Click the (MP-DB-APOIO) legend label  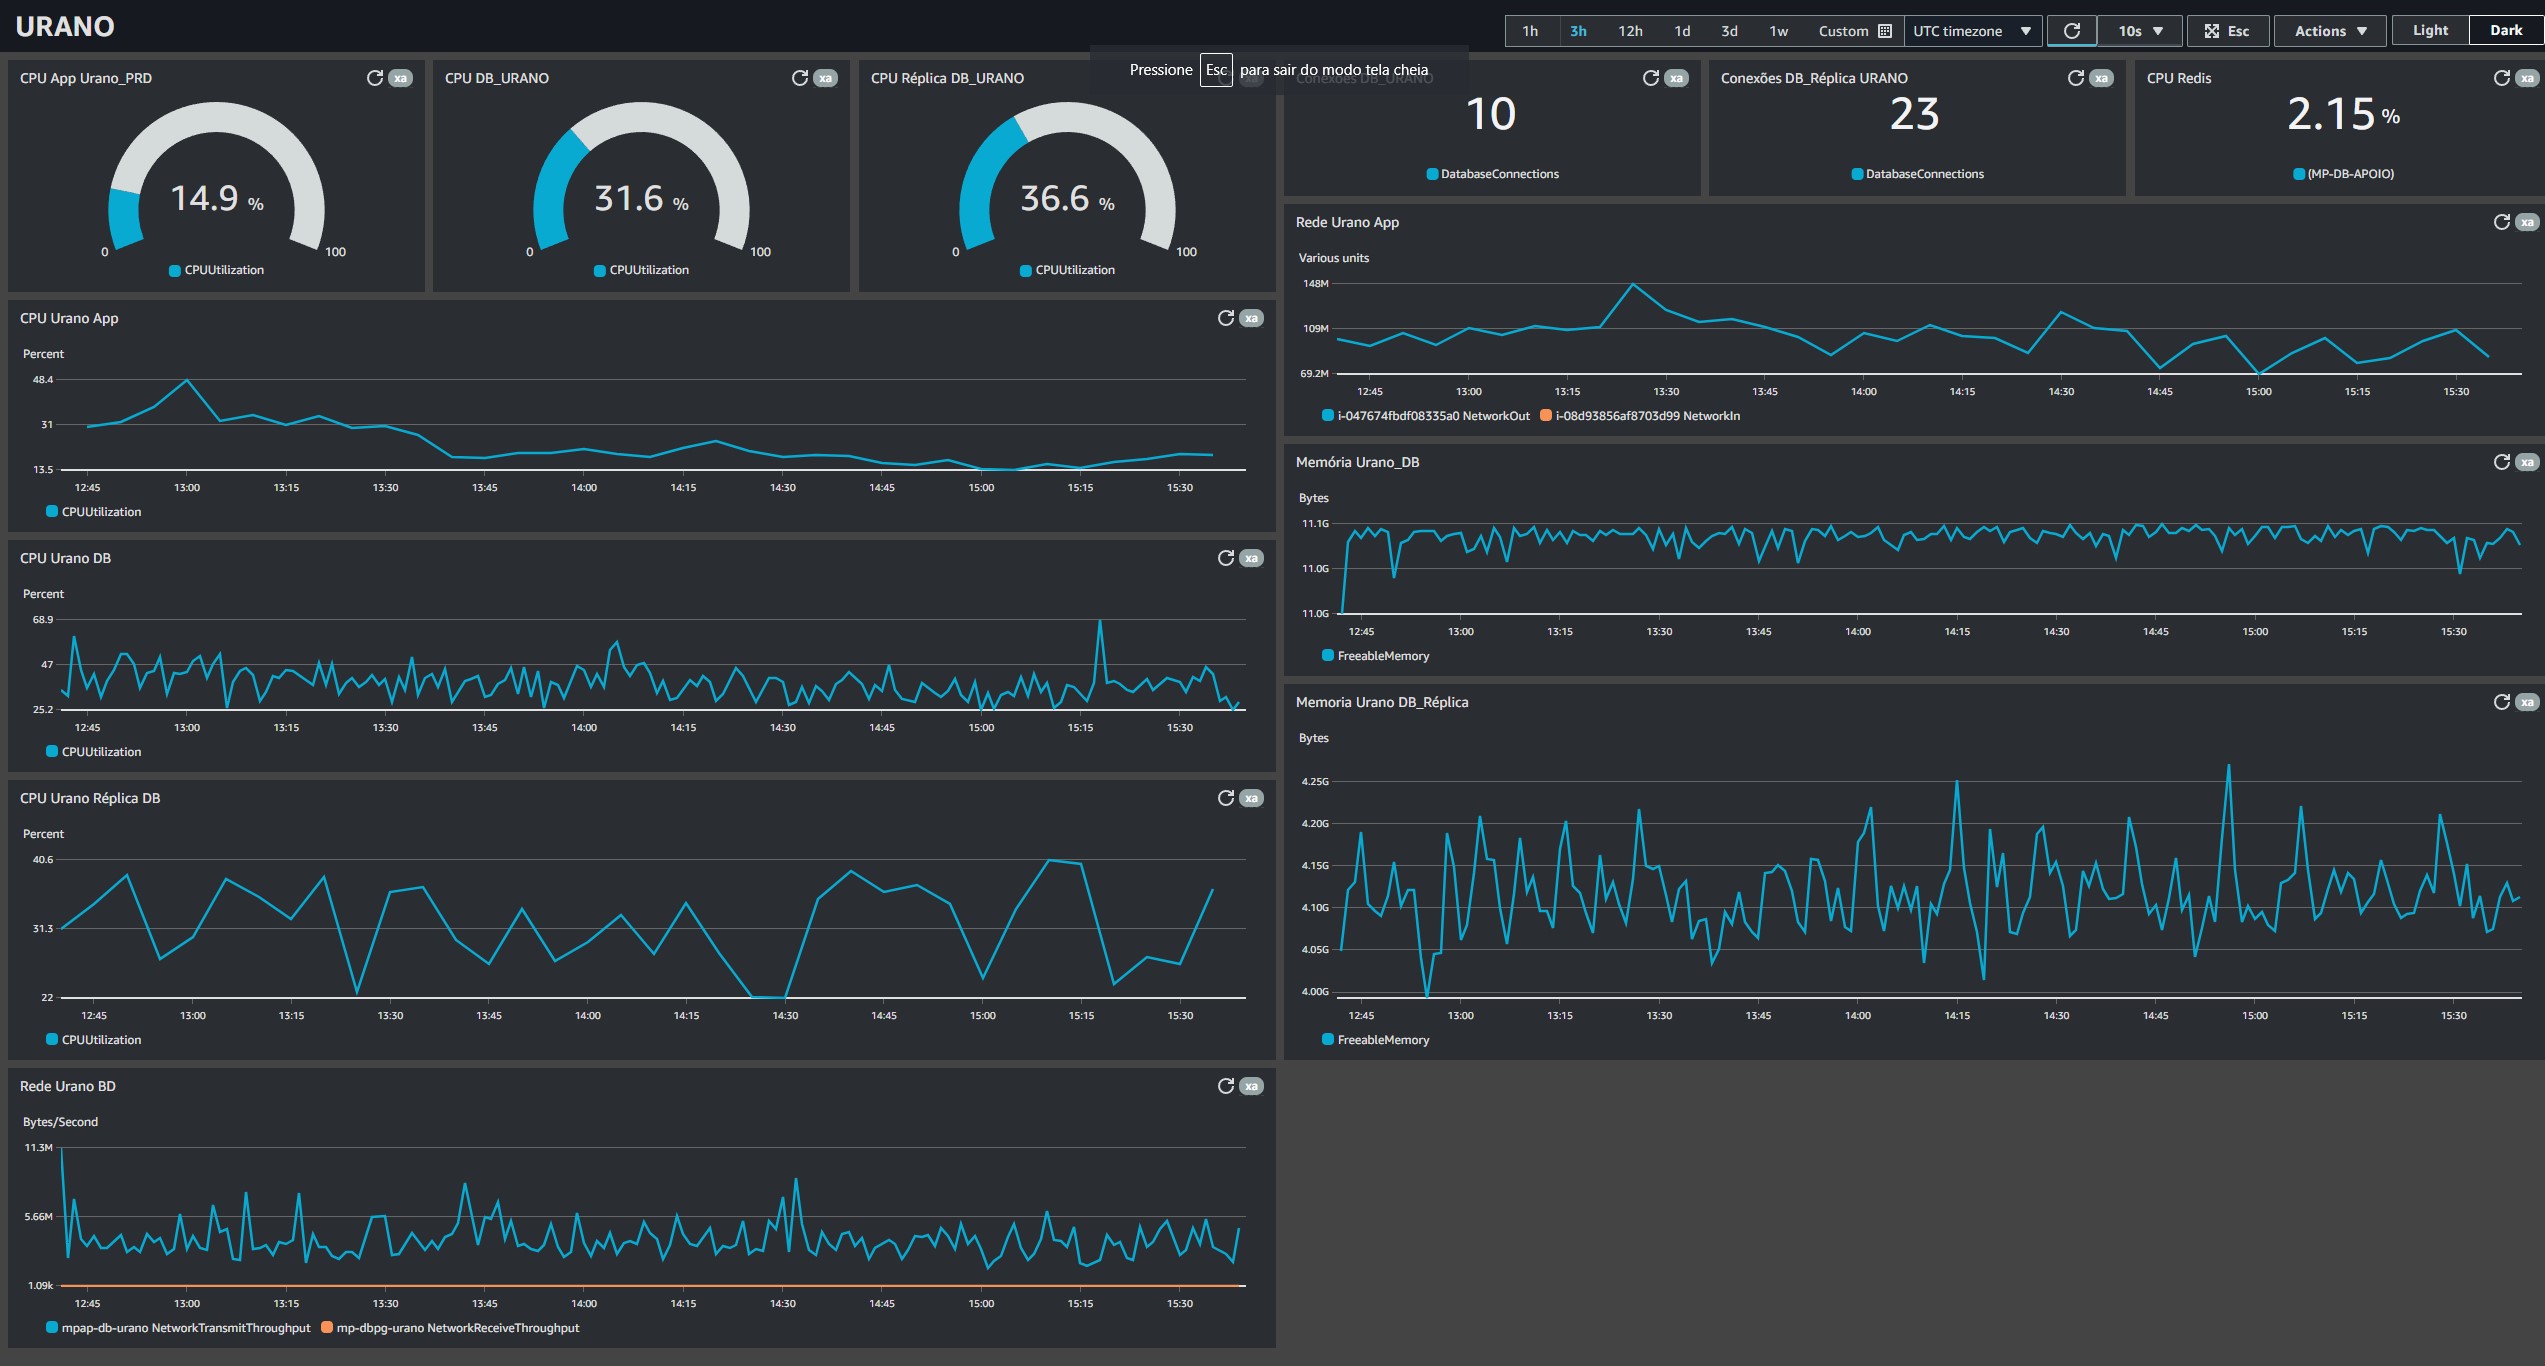pos(2344,174)
